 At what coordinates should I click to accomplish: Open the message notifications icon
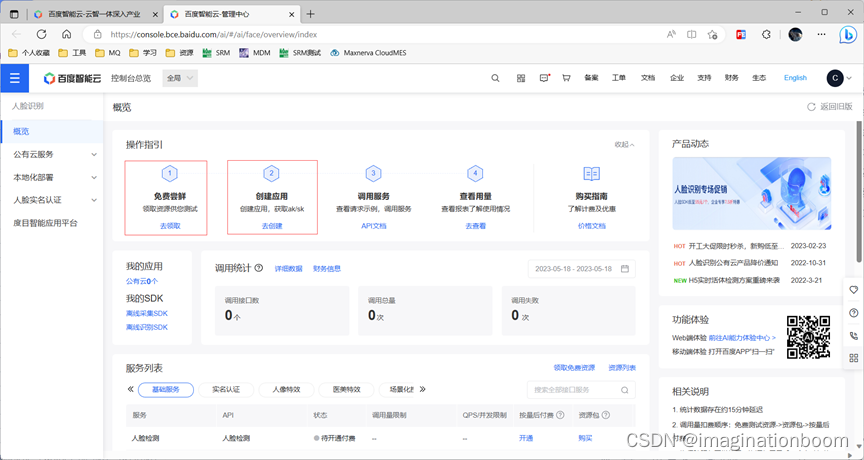(544, 78)
